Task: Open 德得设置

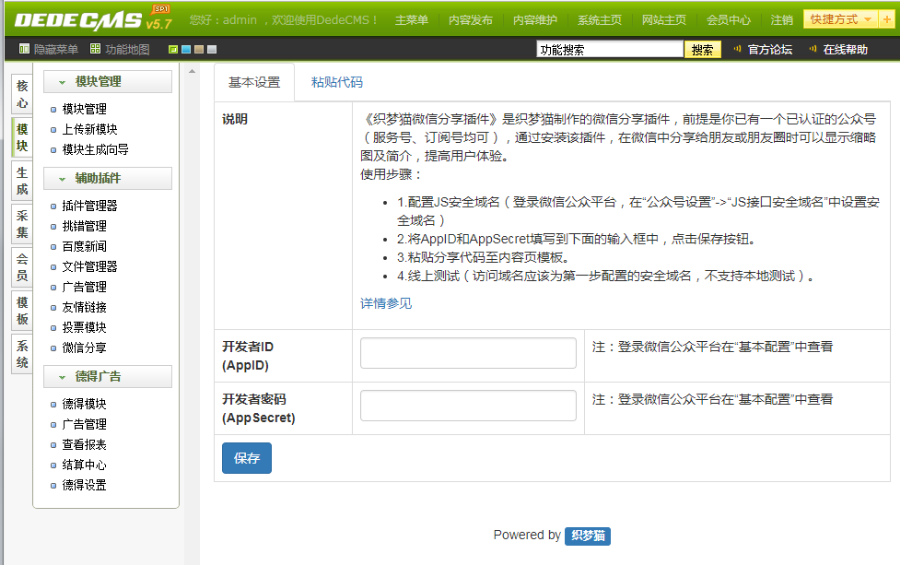Action: (84, 485)
